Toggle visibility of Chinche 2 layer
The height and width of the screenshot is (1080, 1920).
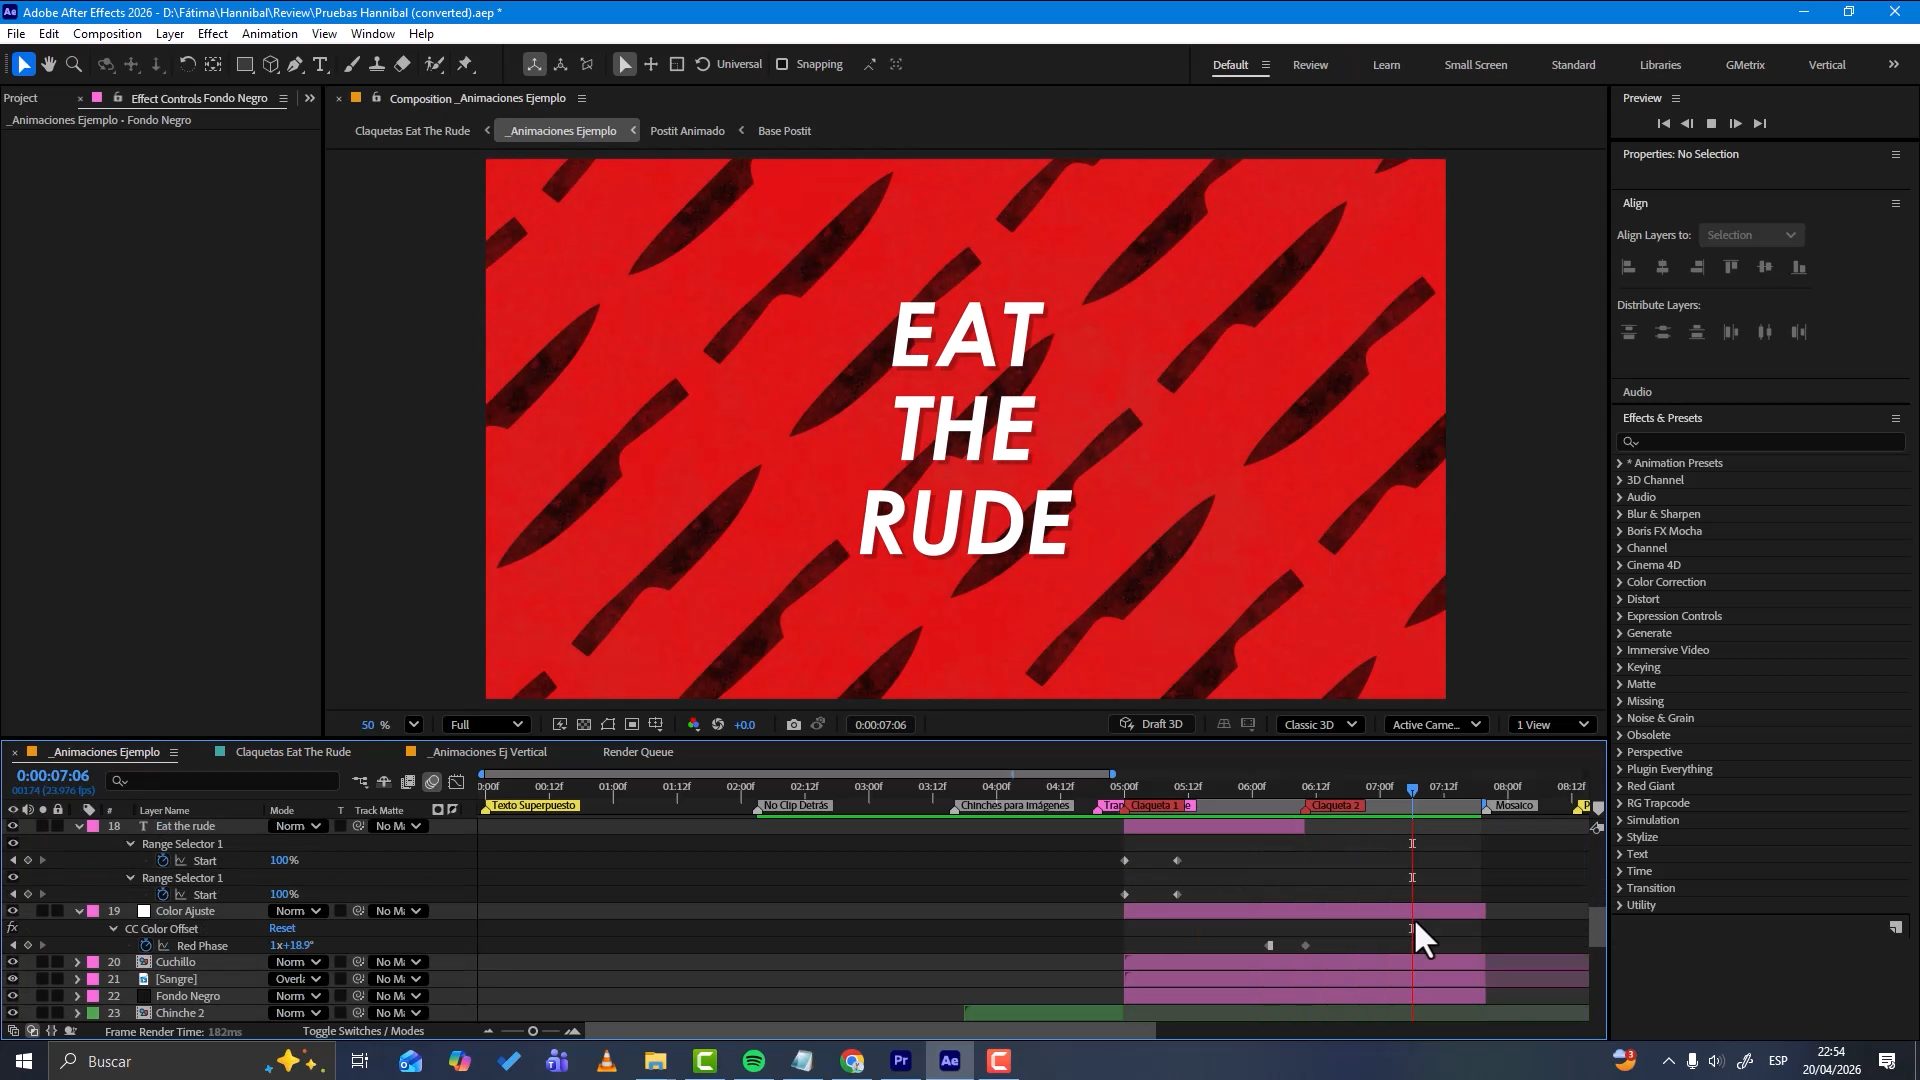pyautogui.click(x=13, y=1013)
